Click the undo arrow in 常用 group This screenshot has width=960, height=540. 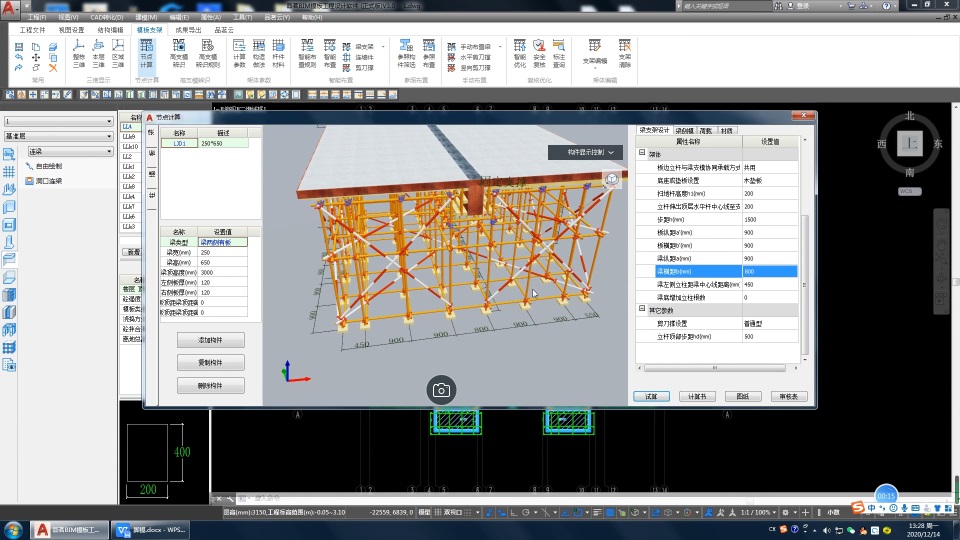[18, 57]
